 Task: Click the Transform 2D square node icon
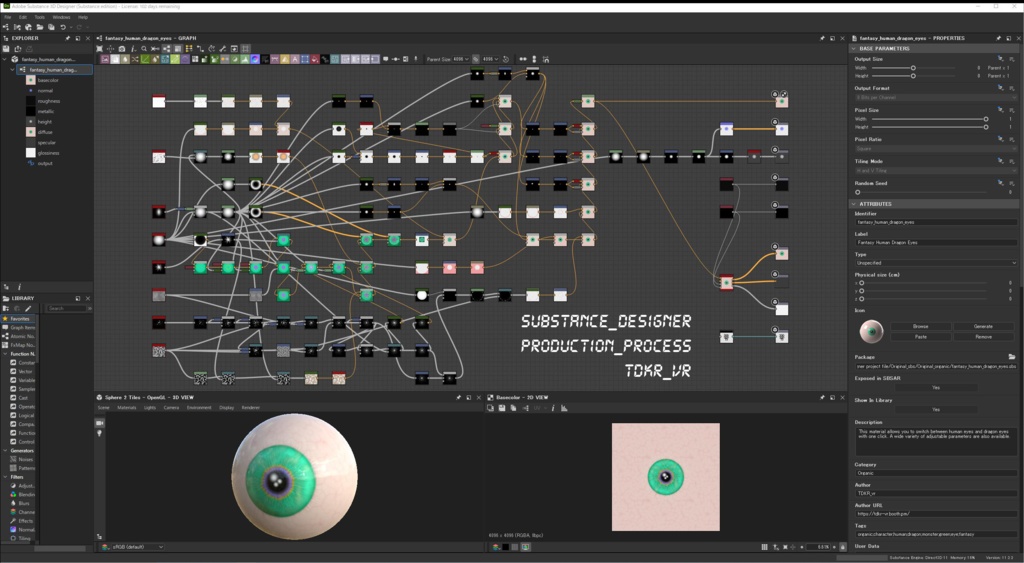pyautogui.click(x=304, y=59)
